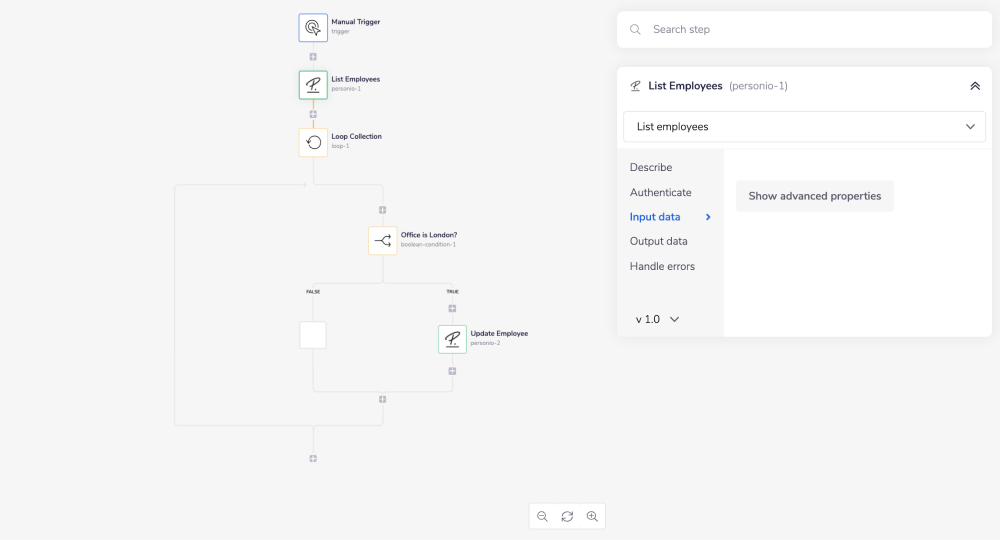
Task: Zoom out of the workflow canvas
Action: coord(542,516)
